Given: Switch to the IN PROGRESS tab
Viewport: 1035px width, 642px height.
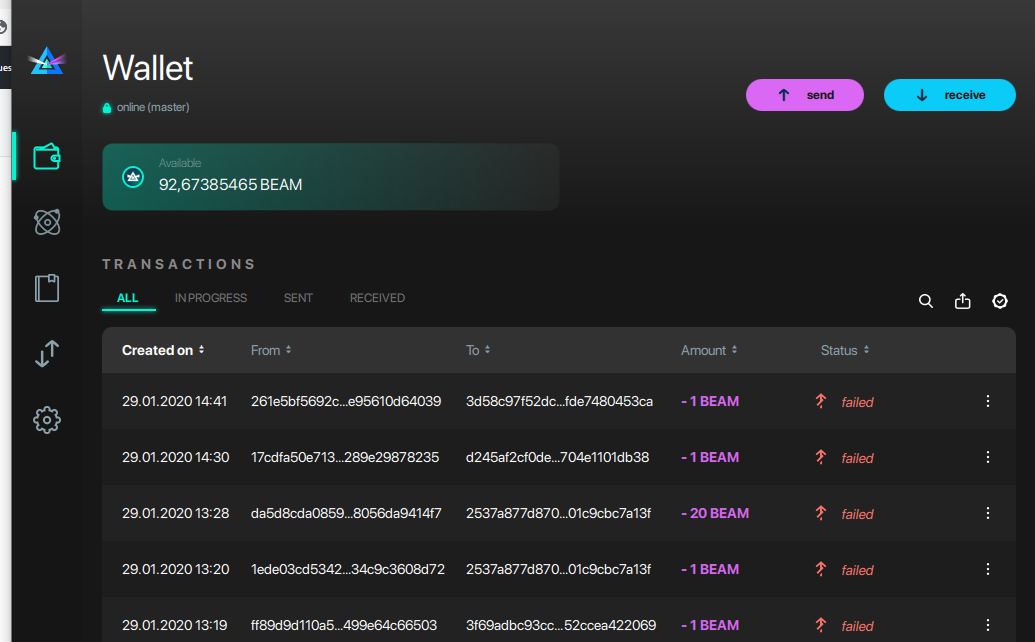Looking at the screenshot, I should tap(210, 297).
